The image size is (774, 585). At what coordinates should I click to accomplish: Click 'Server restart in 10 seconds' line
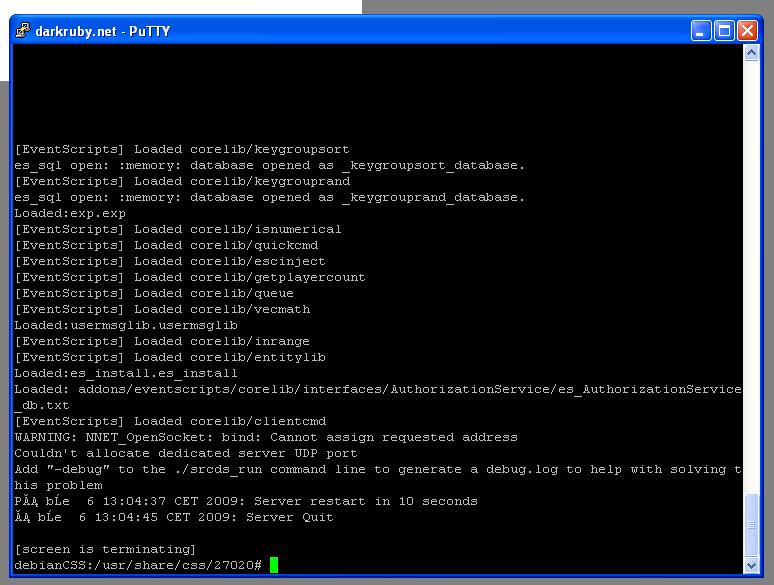[246, 501]
